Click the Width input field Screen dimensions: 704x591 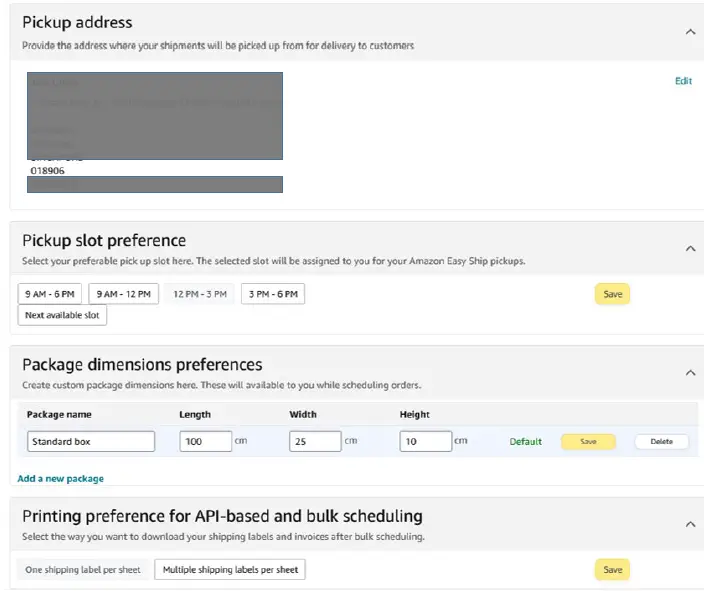point(315,441)
